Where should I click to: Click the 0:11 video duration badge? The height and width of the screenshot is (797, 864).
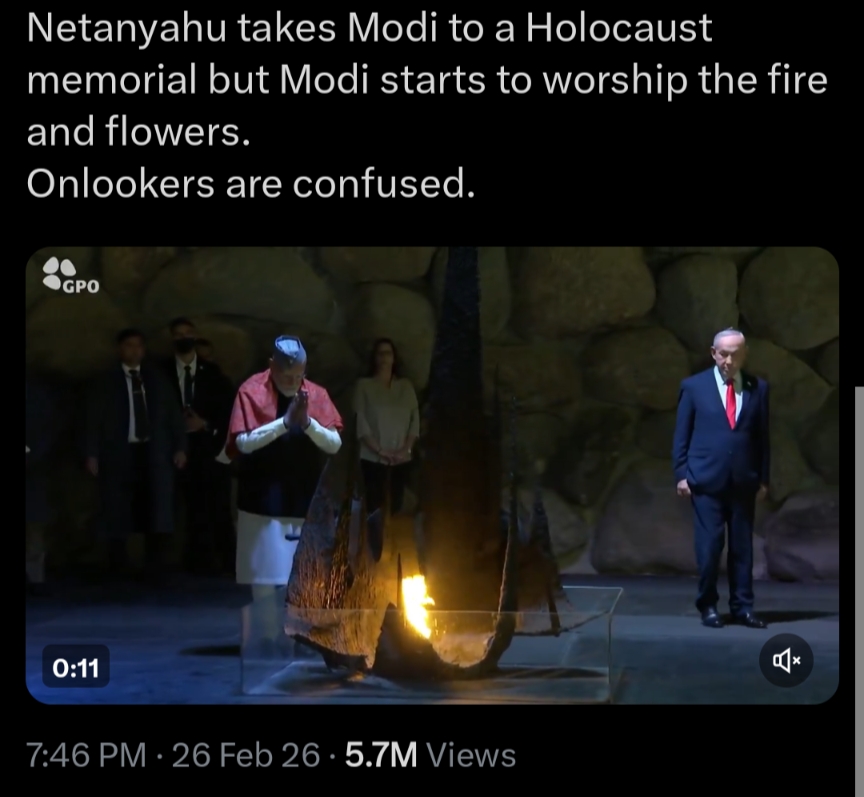click(x=76, y=666)
